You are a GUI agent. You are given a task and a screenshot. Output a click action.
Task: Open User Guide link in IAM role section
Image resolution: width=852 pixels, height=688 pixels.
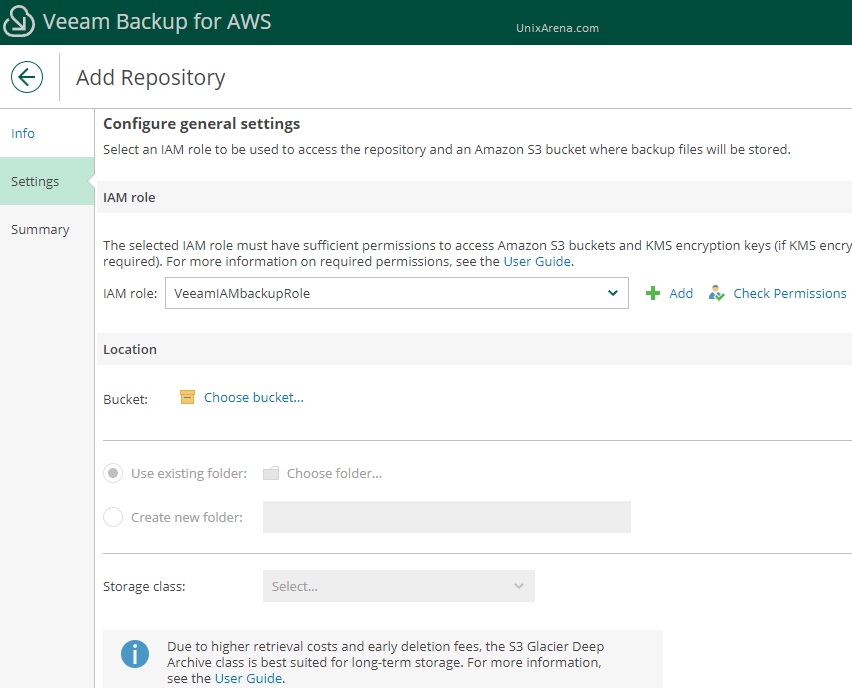[x=537, y=261]
